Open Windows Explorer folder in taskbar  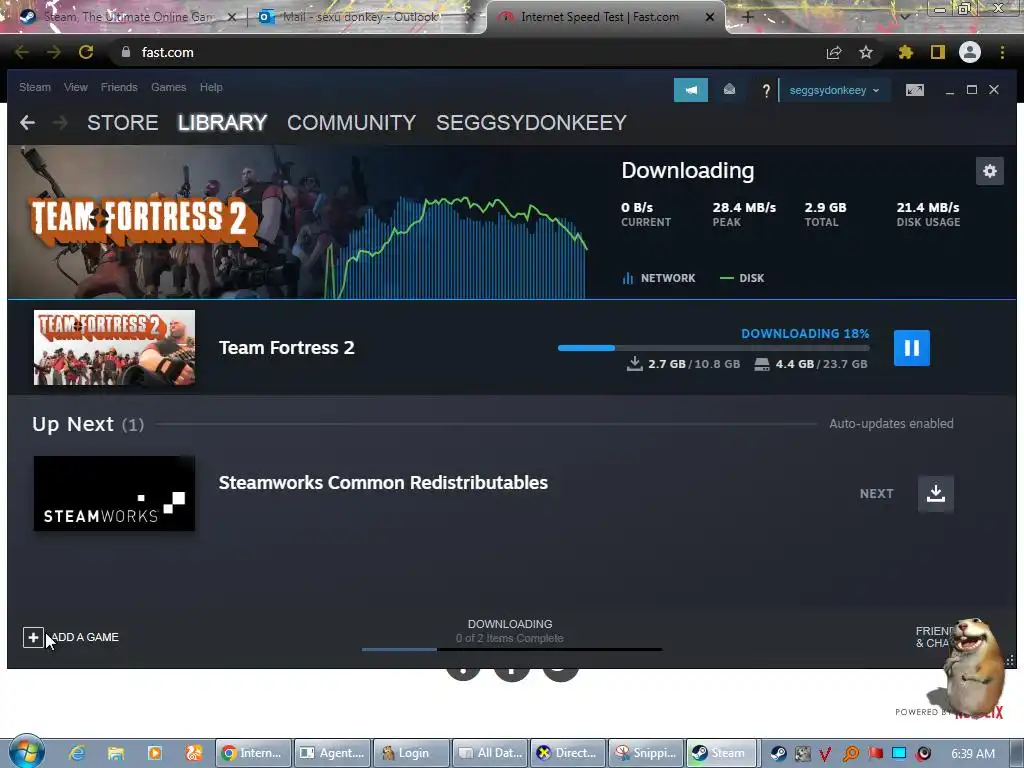coord(116,753)
